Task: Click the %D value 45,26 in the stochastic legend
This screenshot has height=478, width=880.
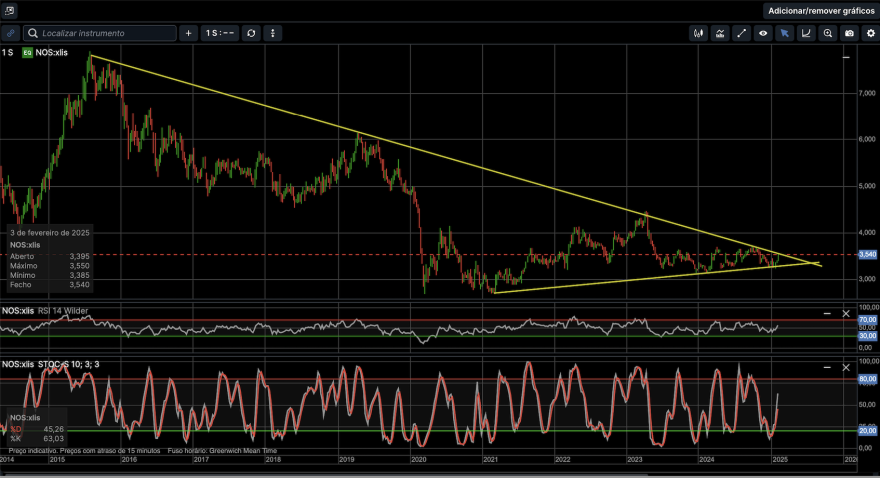Action: (53, 429)
